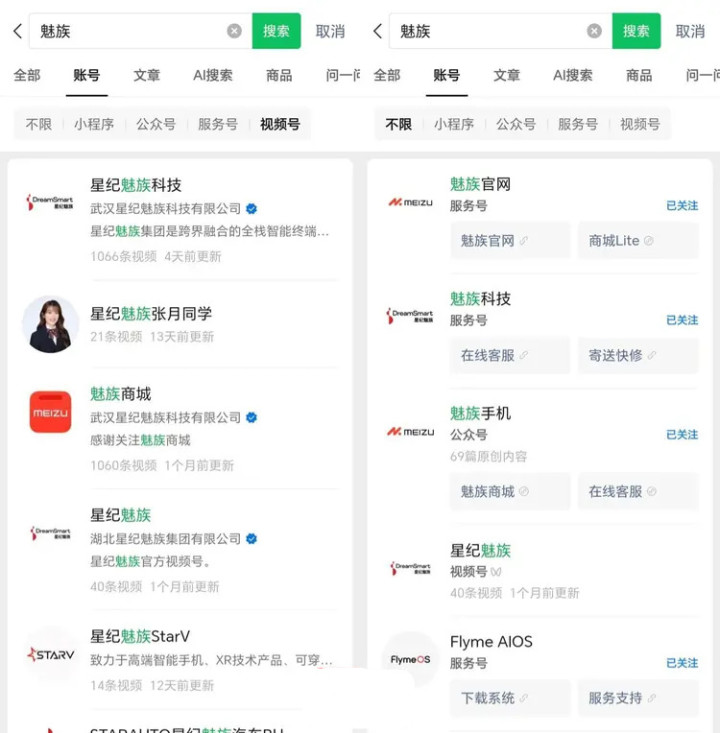Open 文章 tab on left screen
Viewport: 720px width, 733px height.
click(x=147, y=75)
